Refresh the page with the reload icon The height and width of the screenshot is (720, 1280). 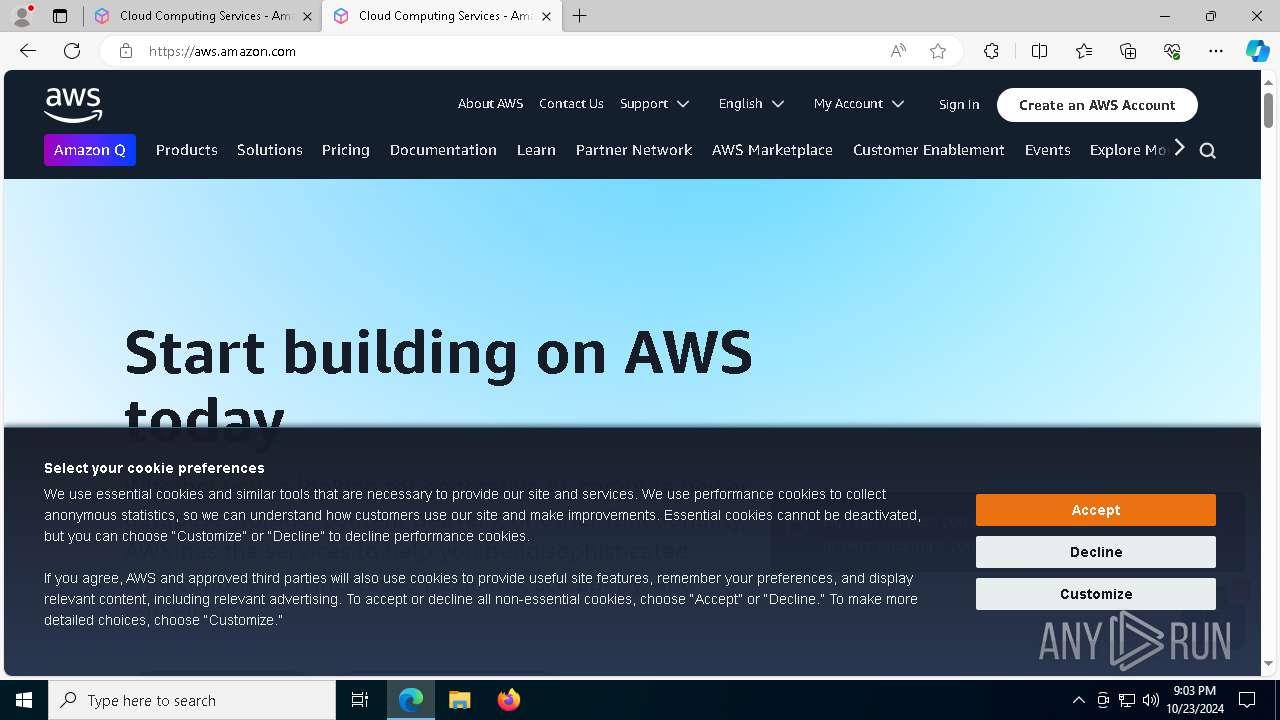click(x=72, y=51)
